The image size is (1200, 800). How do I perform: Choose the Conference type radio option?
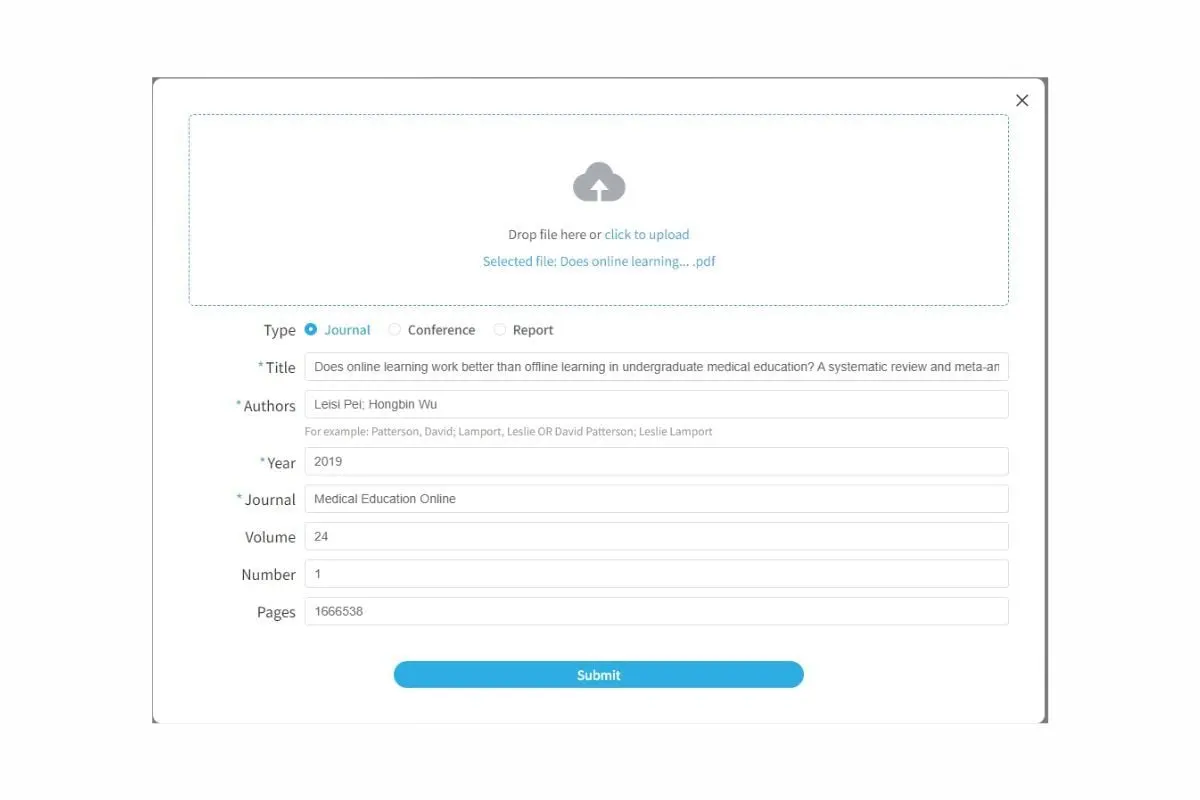pos(395,329)
